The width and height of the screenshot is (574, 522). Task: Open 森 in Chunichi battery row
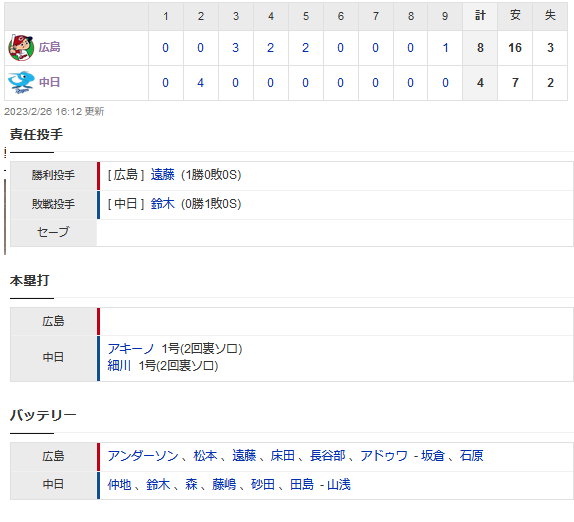(191, 485)
